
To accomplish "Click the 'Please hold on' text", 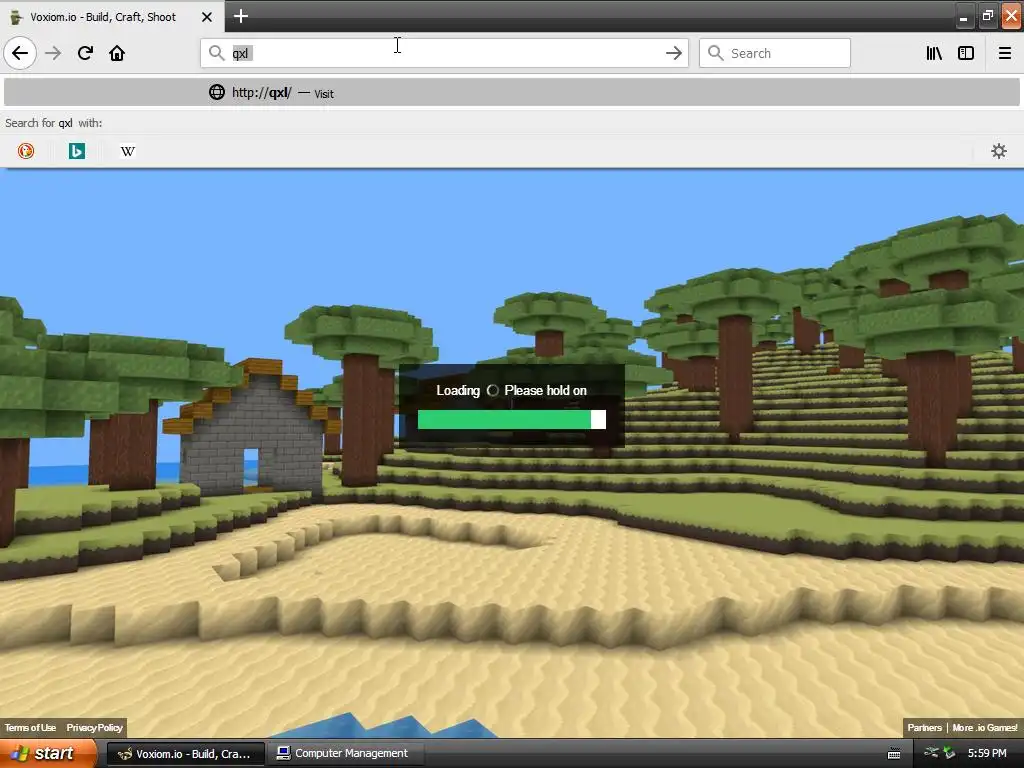I will [545, 391].
